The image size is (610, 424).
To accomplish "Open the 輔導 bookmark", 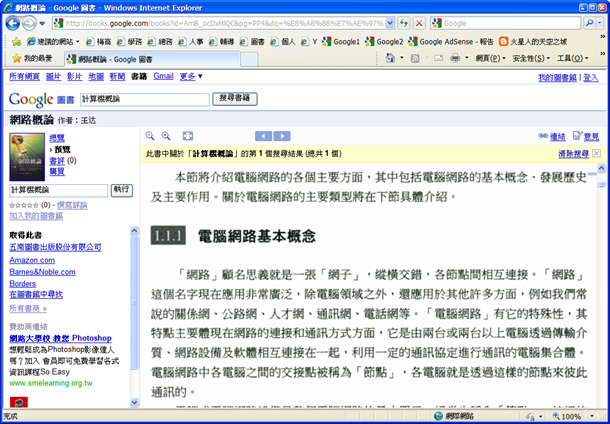I will [x=223, y=42].
